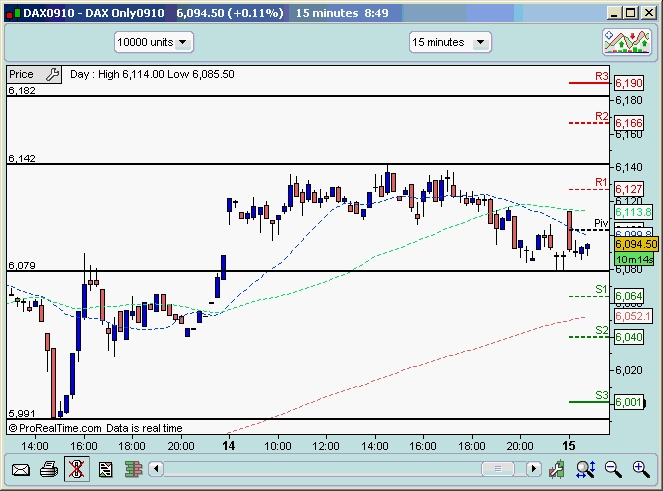The width and height of the screenshot is (663, 491).
Task: Click the printer icon to print chart
Action: click(x=49, y=469)
